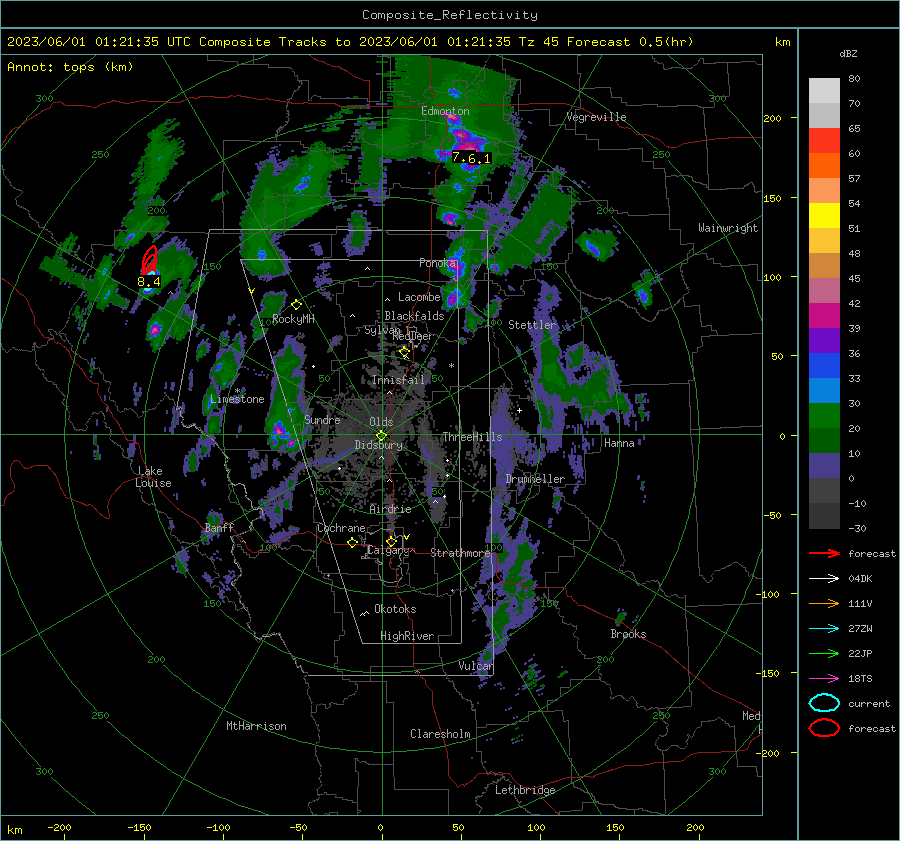The image size is (900, 841).
Task: Click the 04DK legend text
Action: (x=860, y=579)
